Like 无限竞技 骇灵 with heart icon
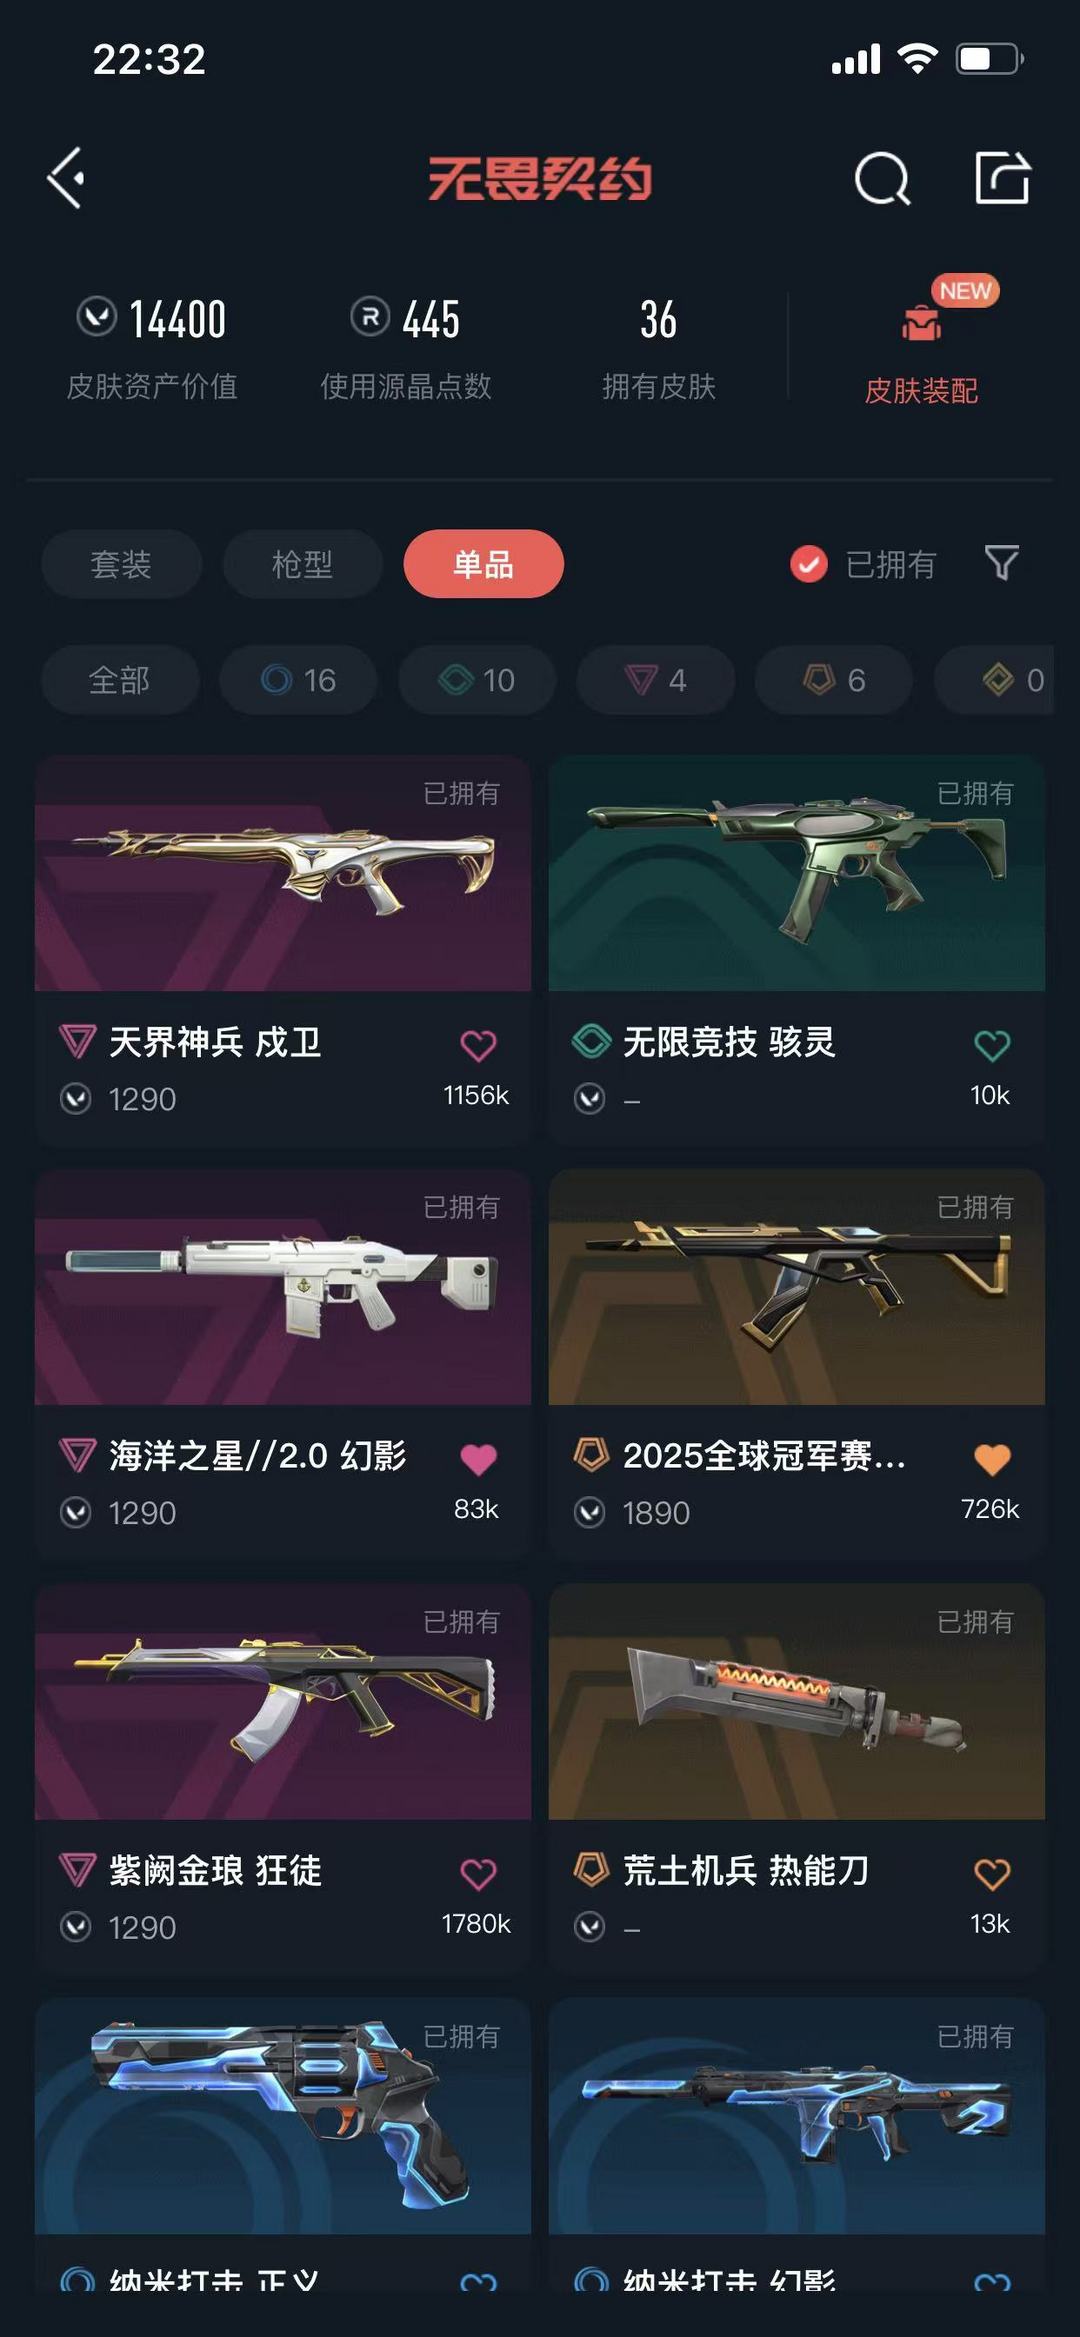Image resolution: width=1080 pixels, height=2337 pixels. (992, 1045)
